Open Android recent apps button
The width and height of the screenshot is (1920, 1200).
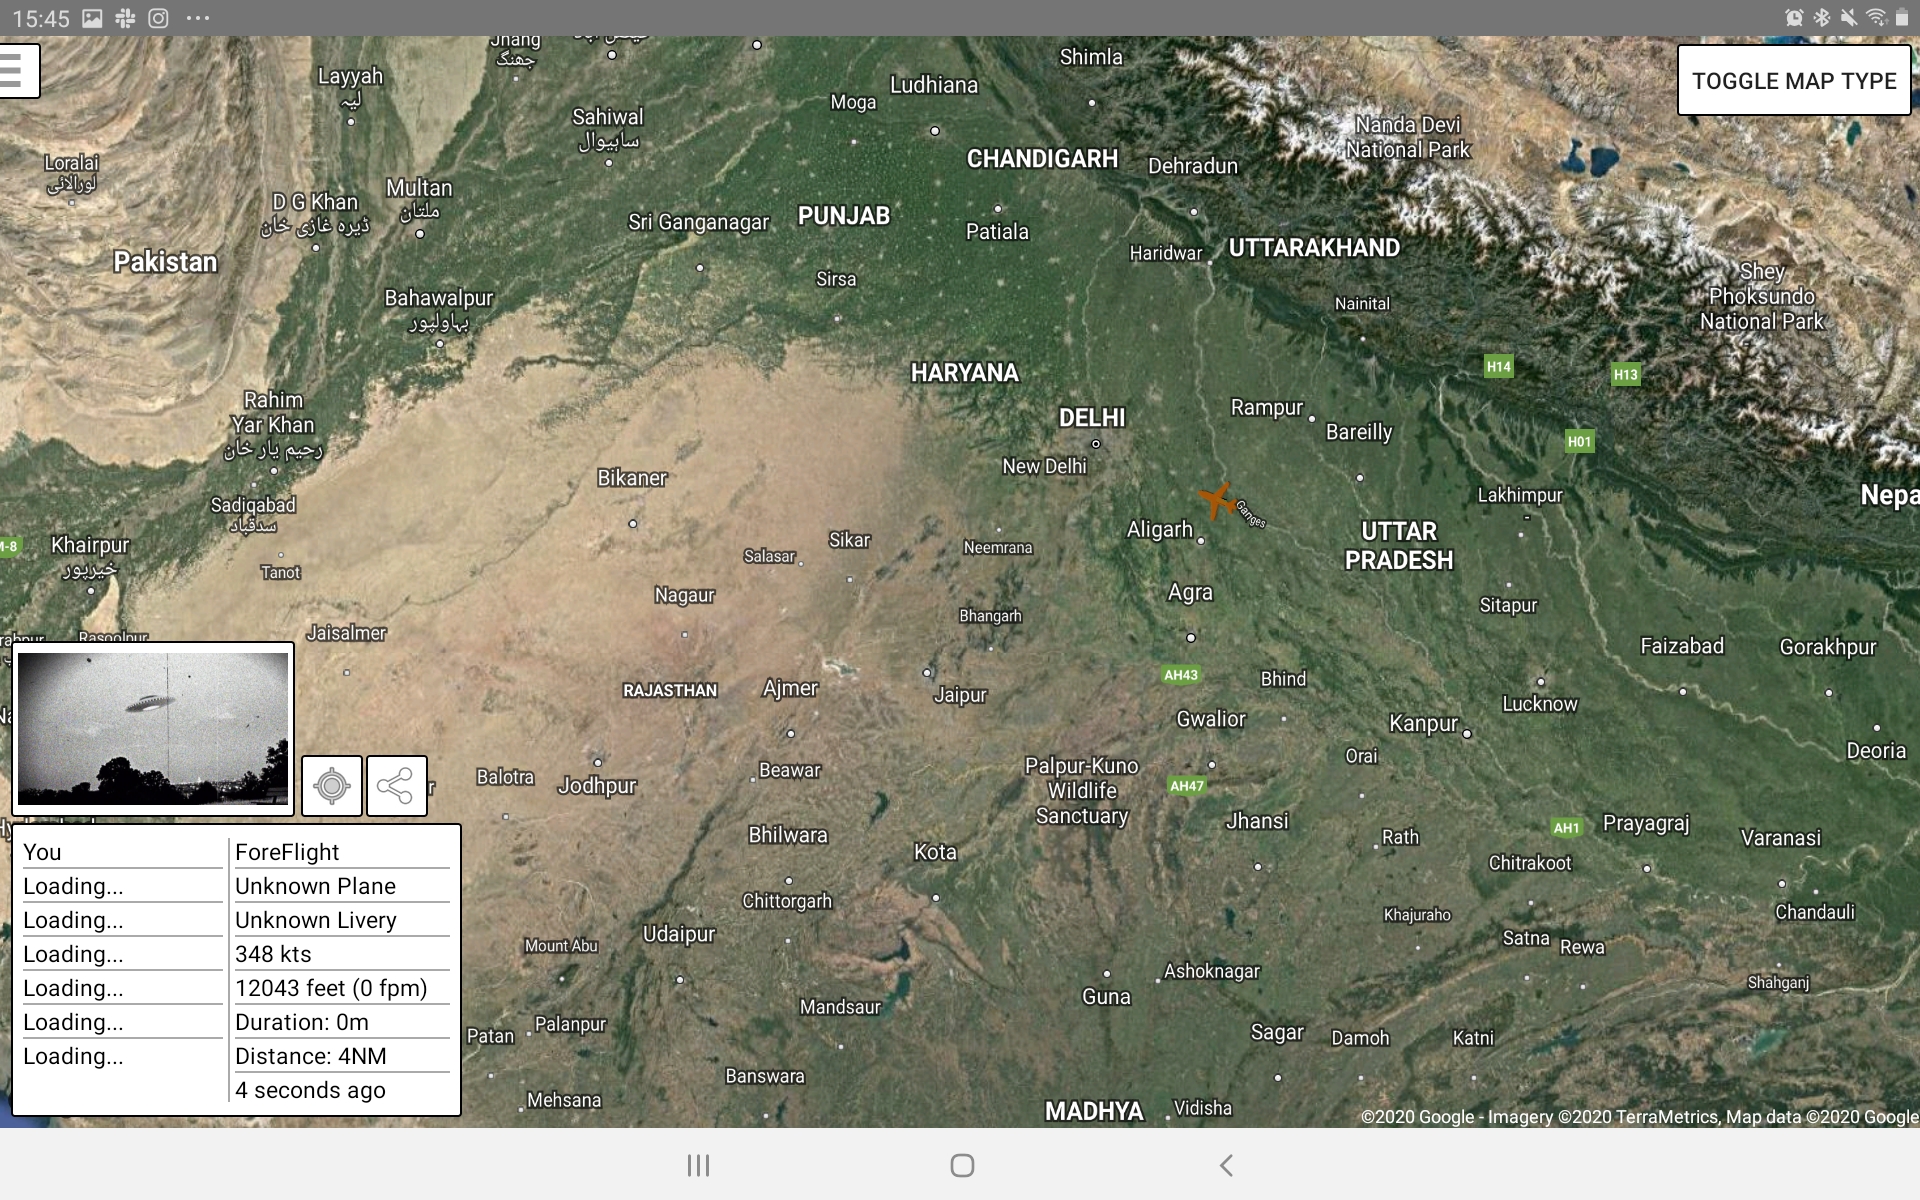pos(698,1165)
